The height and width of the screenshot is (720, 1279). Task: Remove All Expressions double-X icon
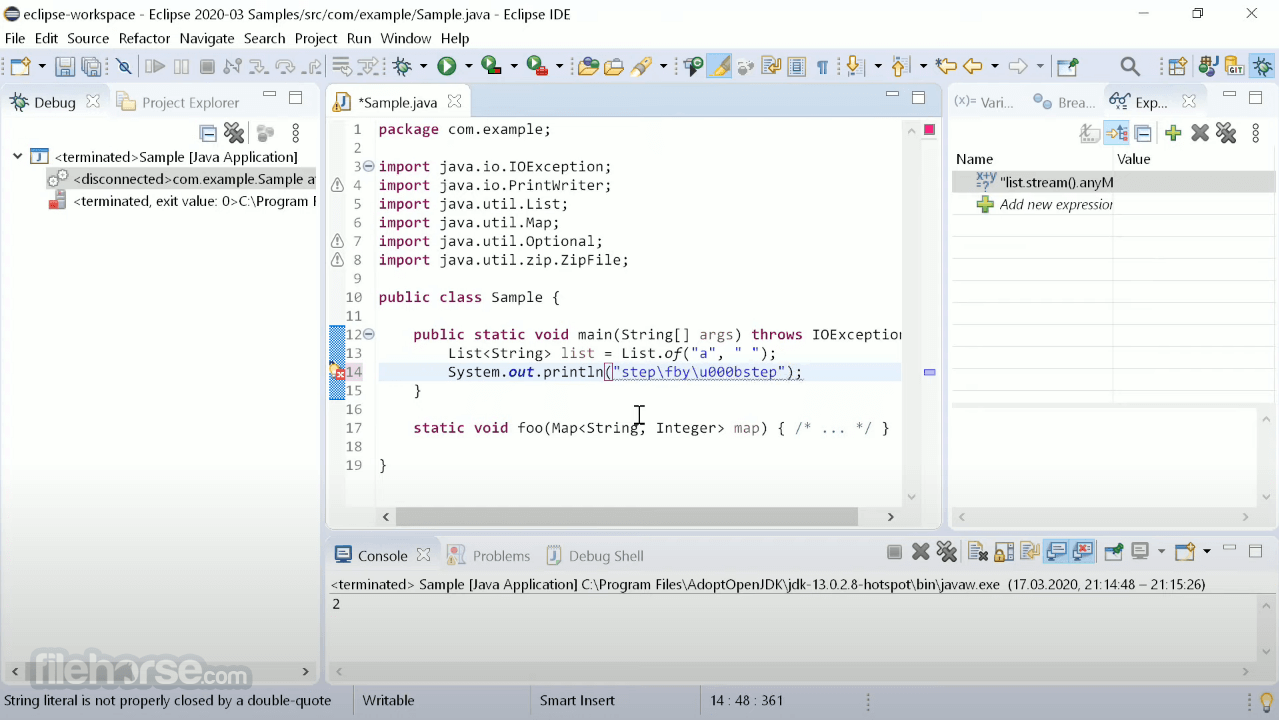[1226, 133]
